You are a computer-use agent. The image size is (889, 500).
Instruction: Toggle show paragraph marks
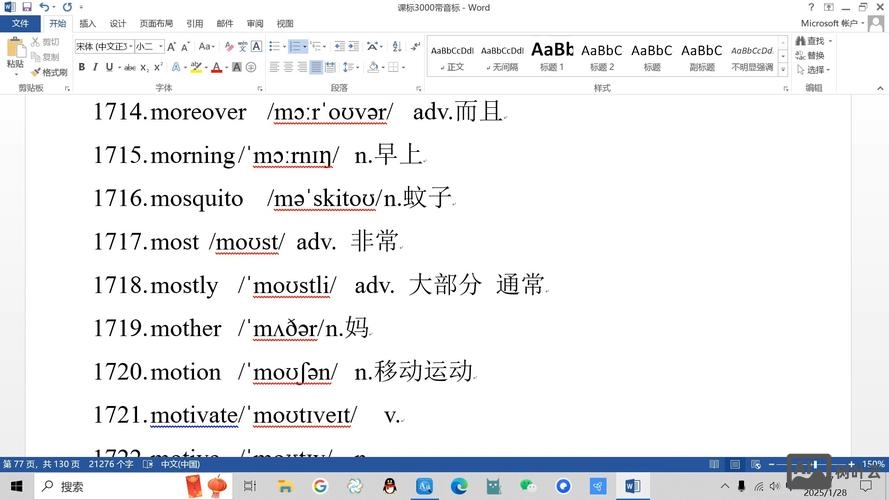coord(416,46)
